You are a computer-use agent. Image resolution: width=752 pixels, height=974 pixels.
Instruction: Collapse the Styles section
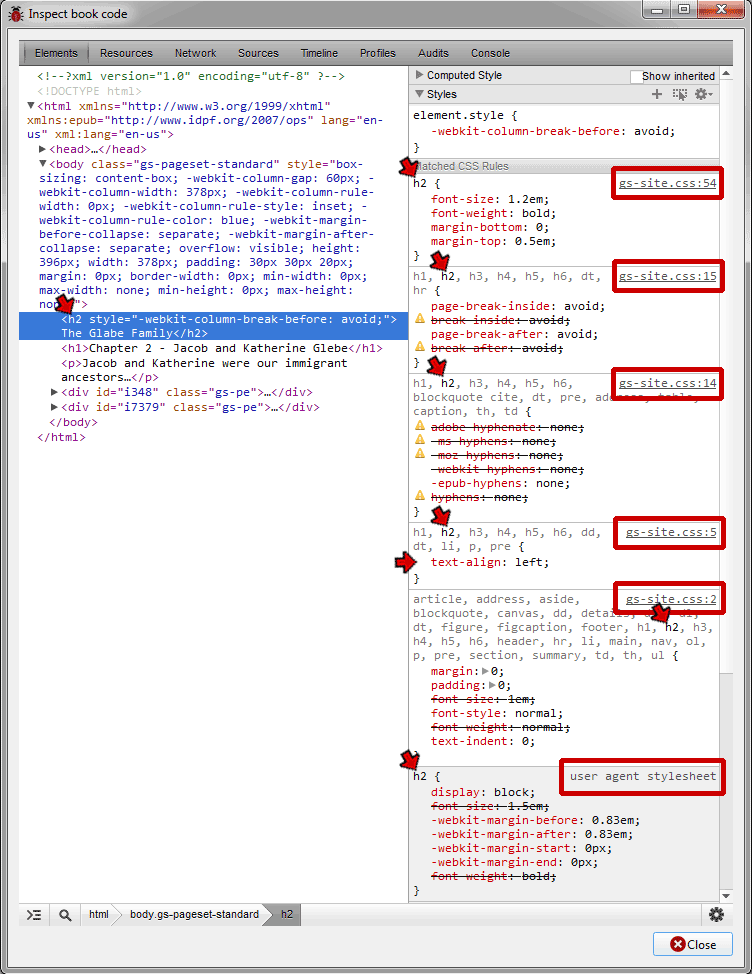[x=420, y=94]
